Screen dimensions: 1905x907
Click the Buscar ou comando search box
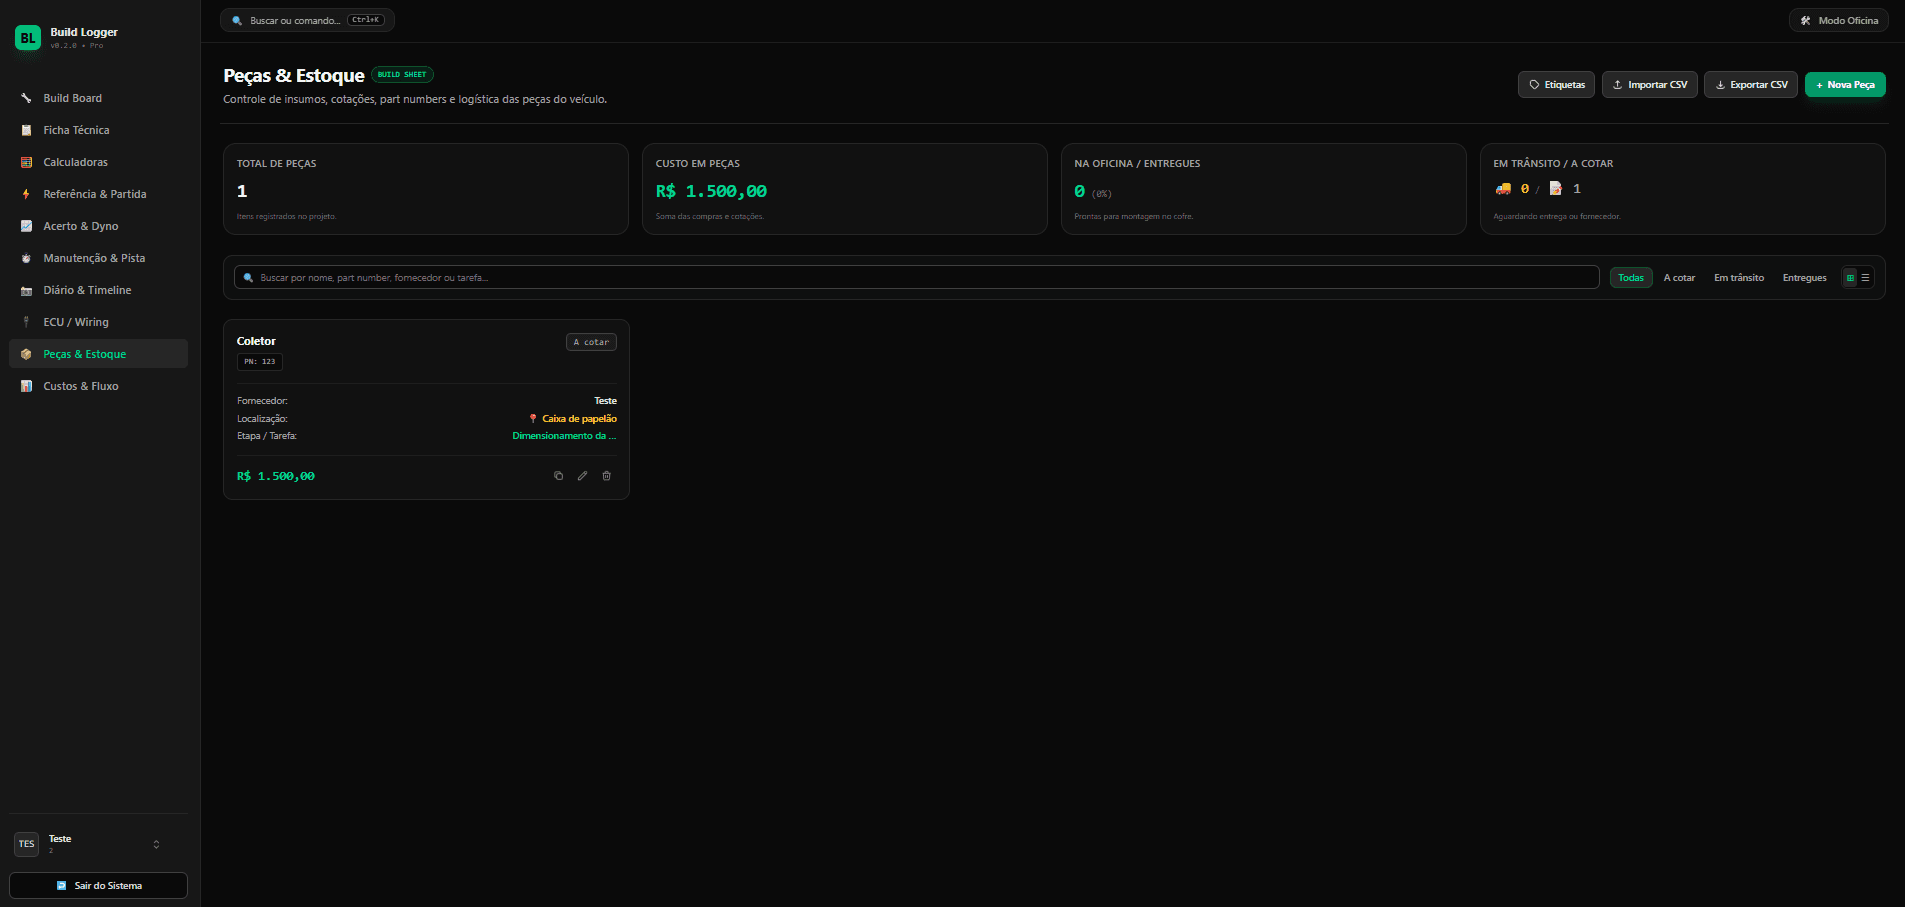coord(307,20)
